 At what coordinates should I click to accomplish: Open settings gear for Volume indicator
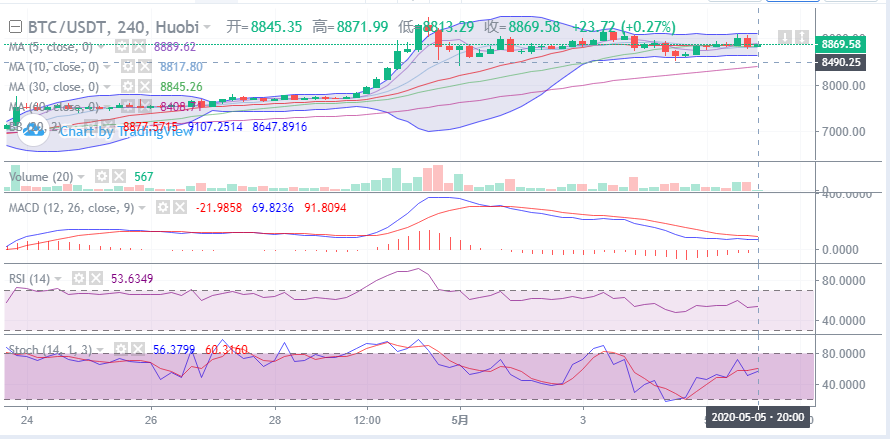tap(102, 177)
